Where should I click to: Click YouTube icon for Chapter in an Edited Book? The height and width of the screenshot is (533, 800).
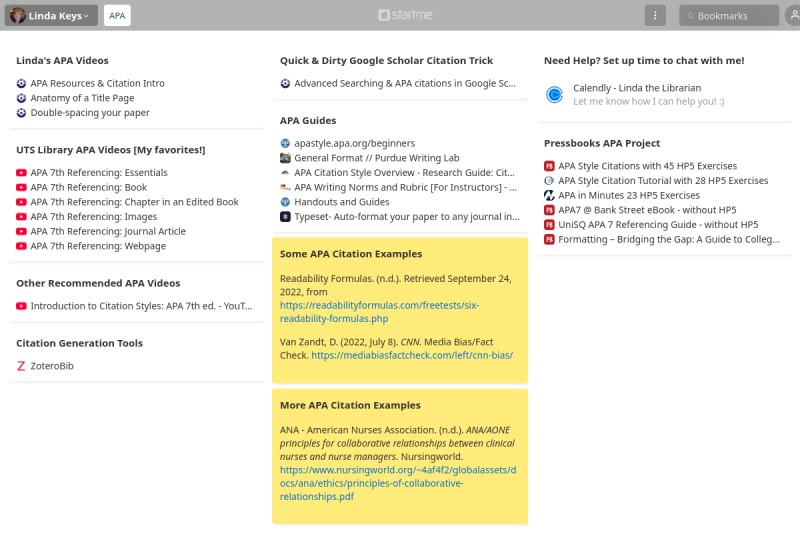(x=21, y=202)
